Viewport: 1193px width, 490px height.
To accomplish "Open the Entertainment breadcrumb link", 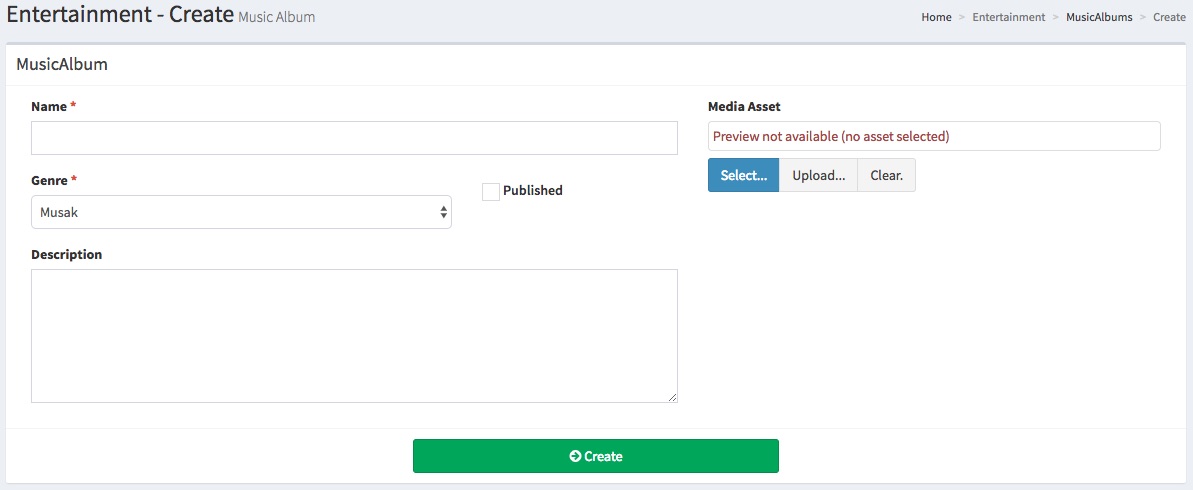I will (x=1008, y=17).
